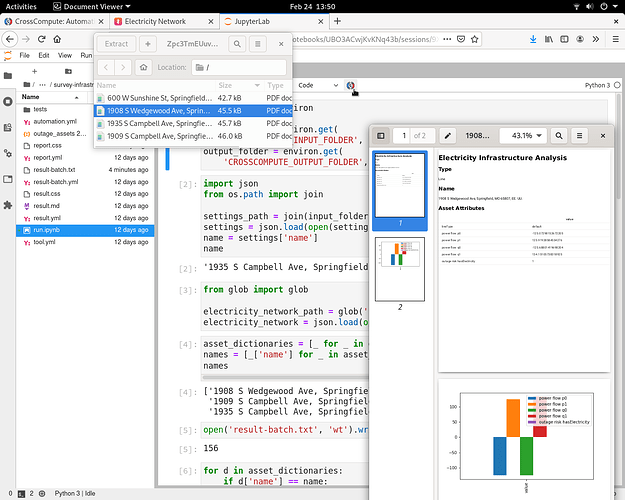Open the JupyterLab extension manager puzzle icon

click(x=8, y=205)
